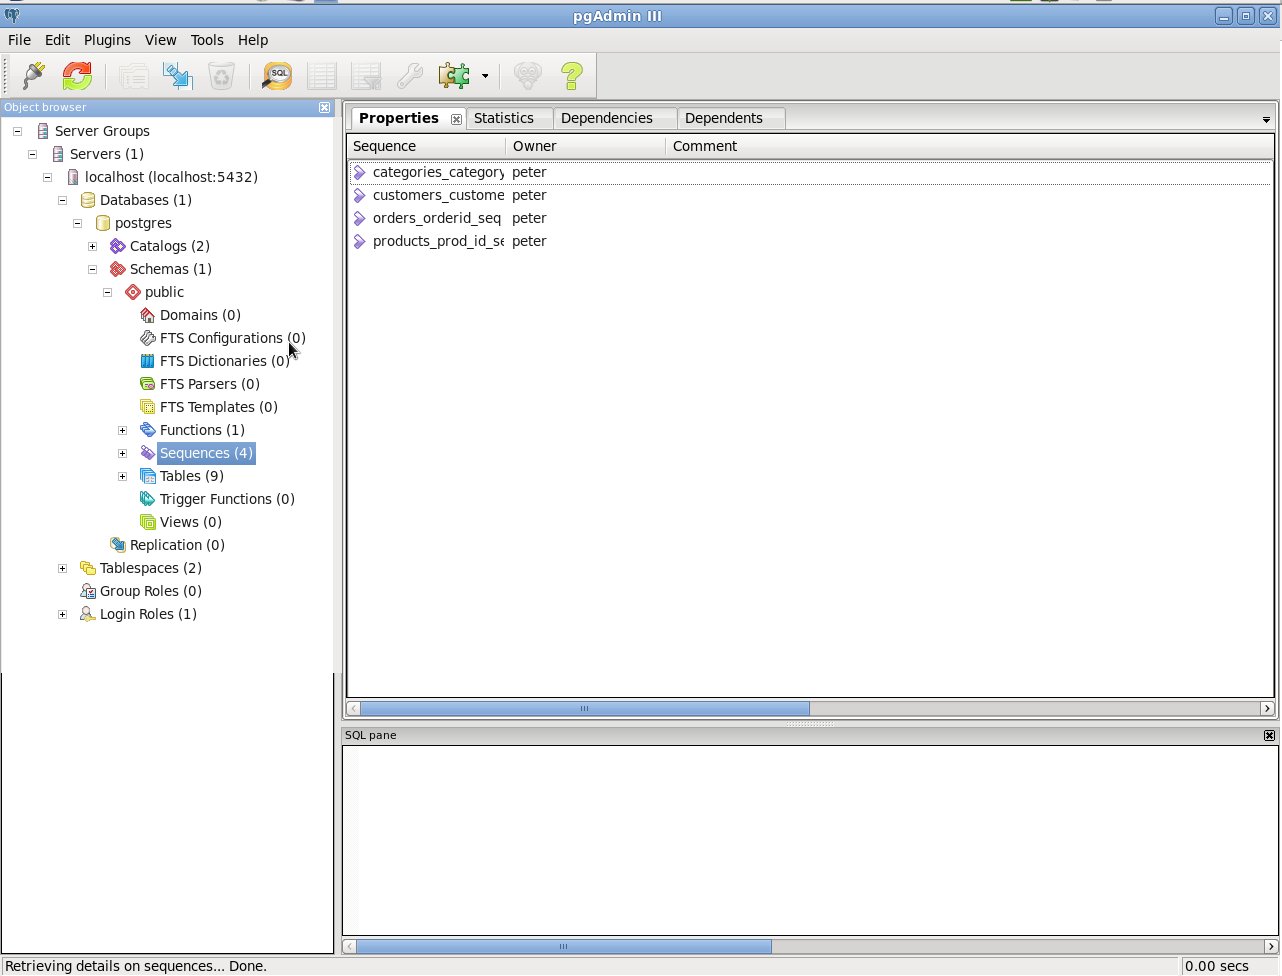Click the properties list horizontal scrollbar

584,708
